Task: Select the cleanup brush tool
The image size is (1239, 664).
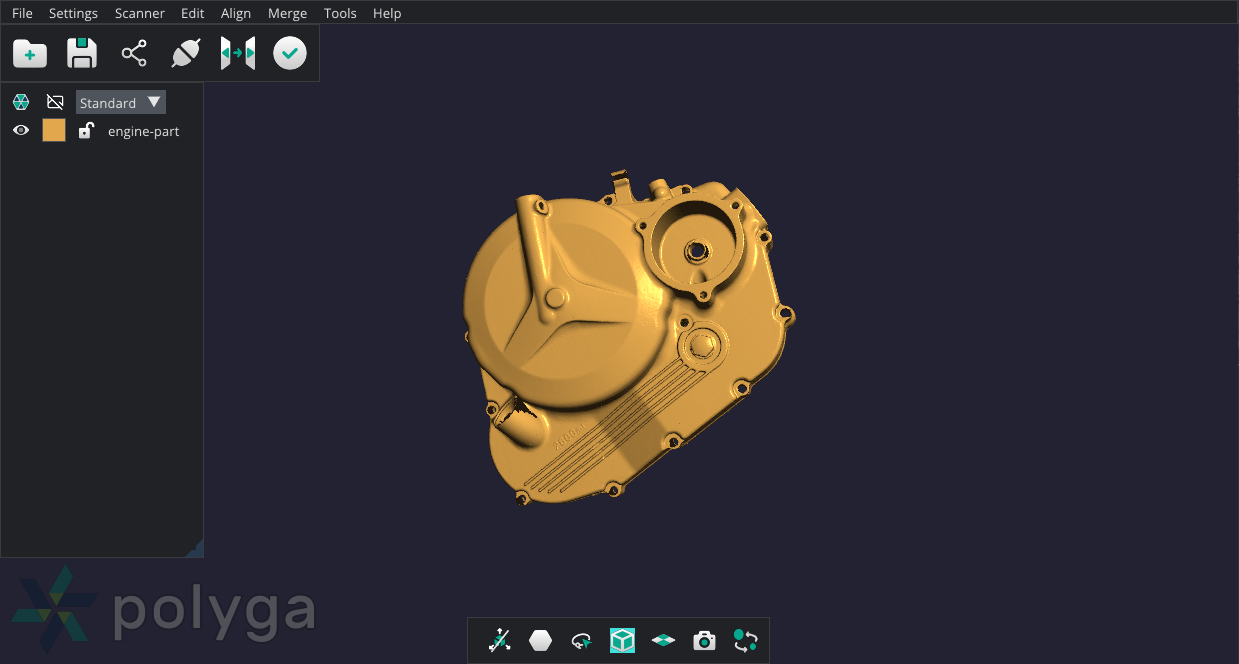Action: 185,52
